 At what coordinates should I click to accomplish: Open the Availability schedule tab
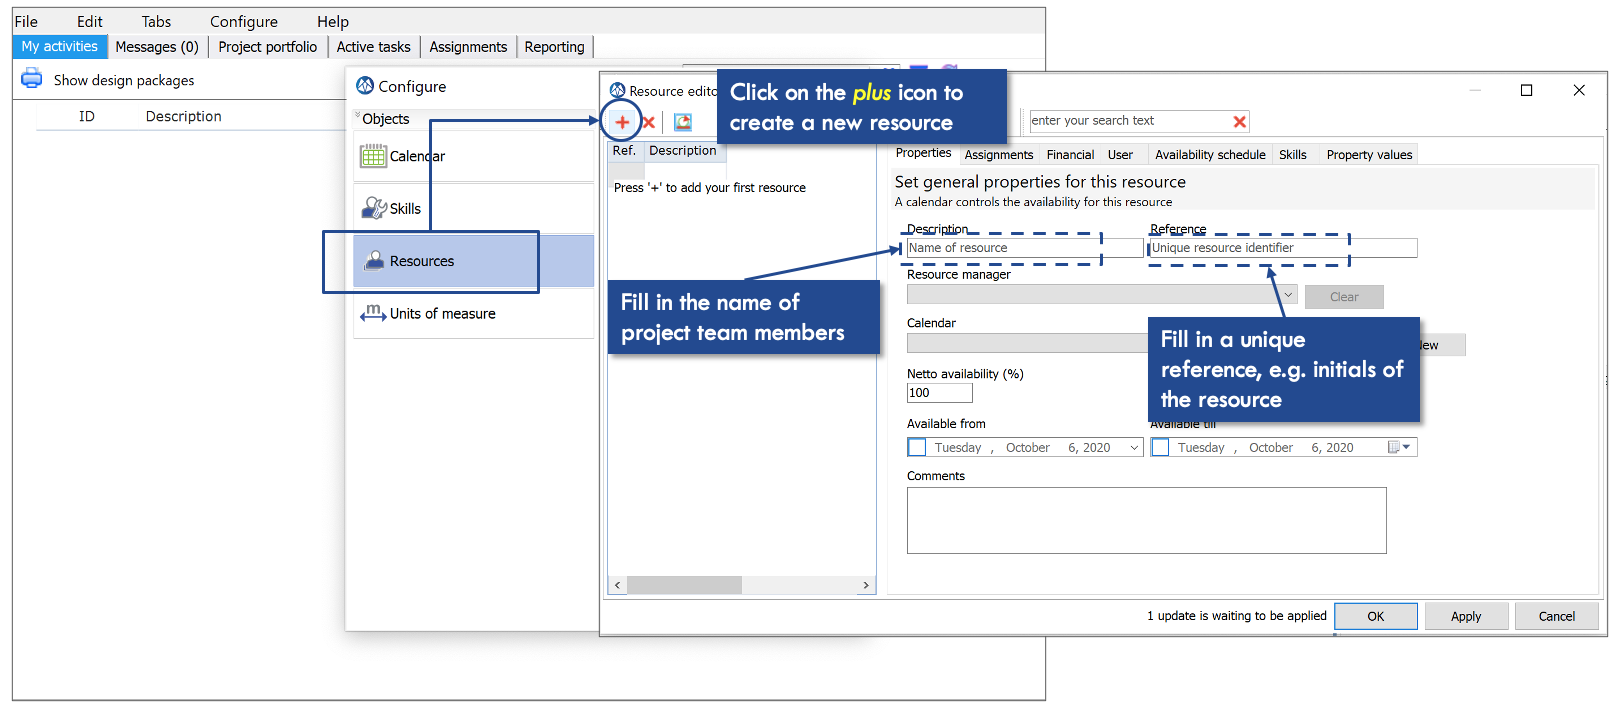coord(1210,155)
